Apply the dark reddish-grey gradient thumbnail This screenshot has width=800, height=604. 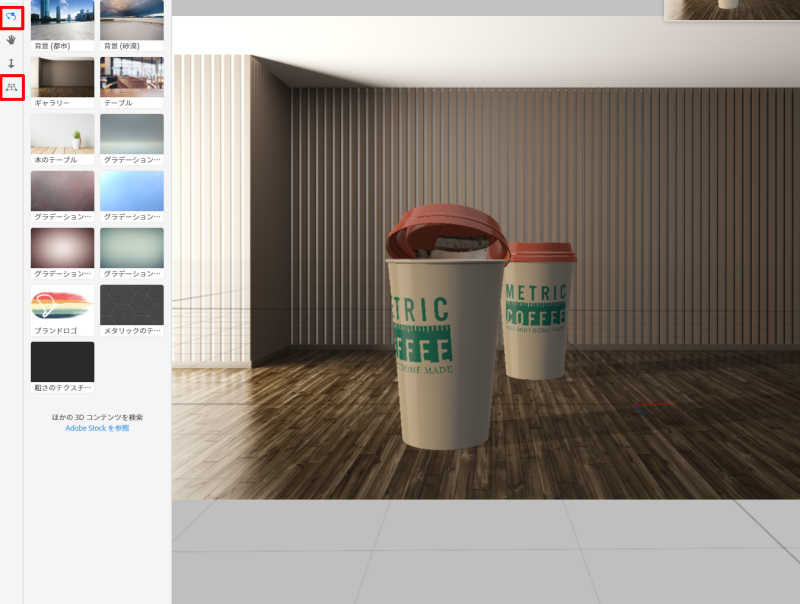pos(62,190)
